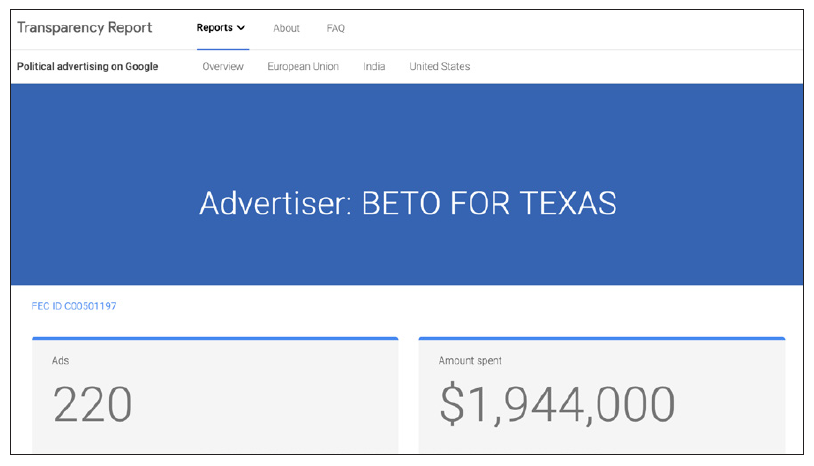This screenshot has width=814, height=466.
Task: Open the FAQ page
Action: coord(336,28)
